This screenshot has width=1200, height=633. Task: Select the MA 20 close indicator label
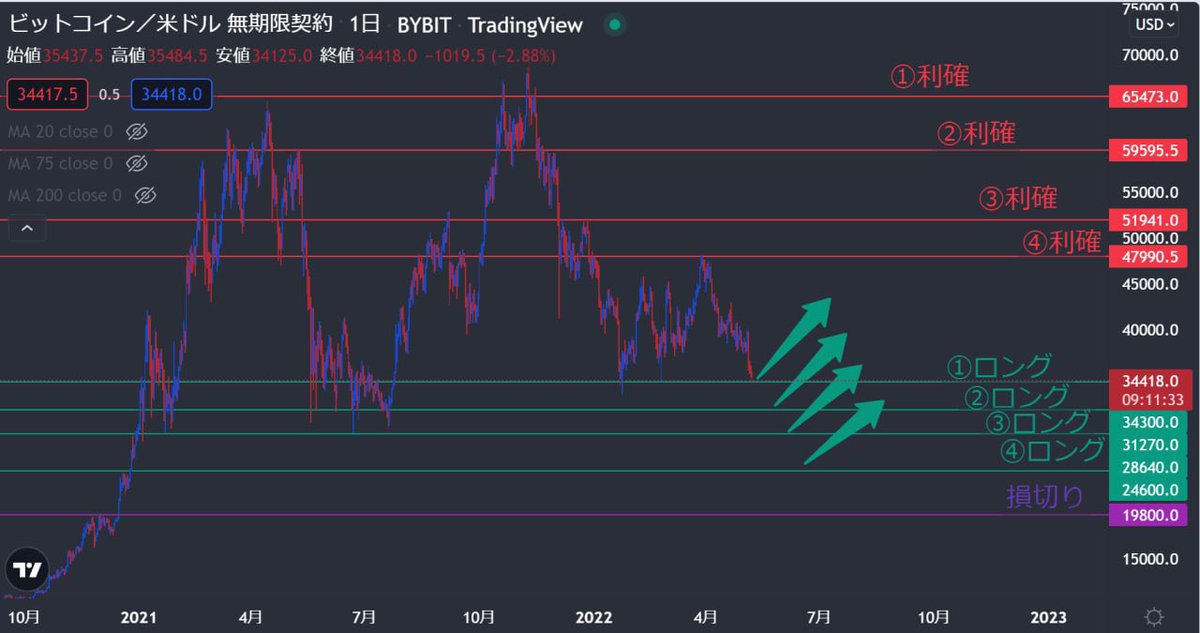pyautogui.click(x=60, y=131)
